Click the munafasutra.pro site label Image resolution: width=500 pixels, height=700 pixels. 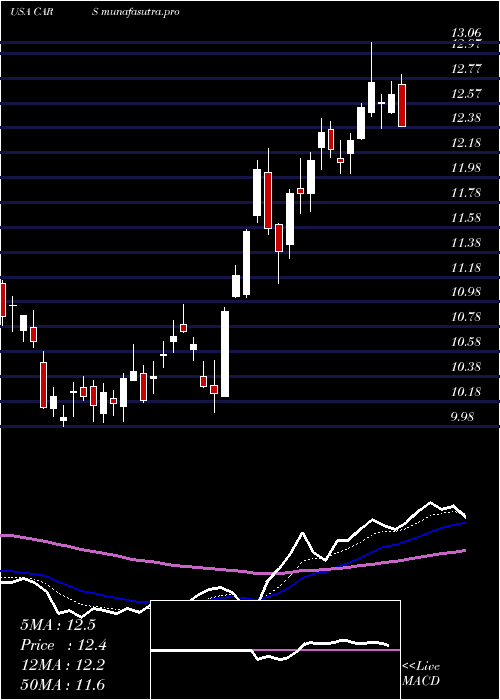point(140,12)
